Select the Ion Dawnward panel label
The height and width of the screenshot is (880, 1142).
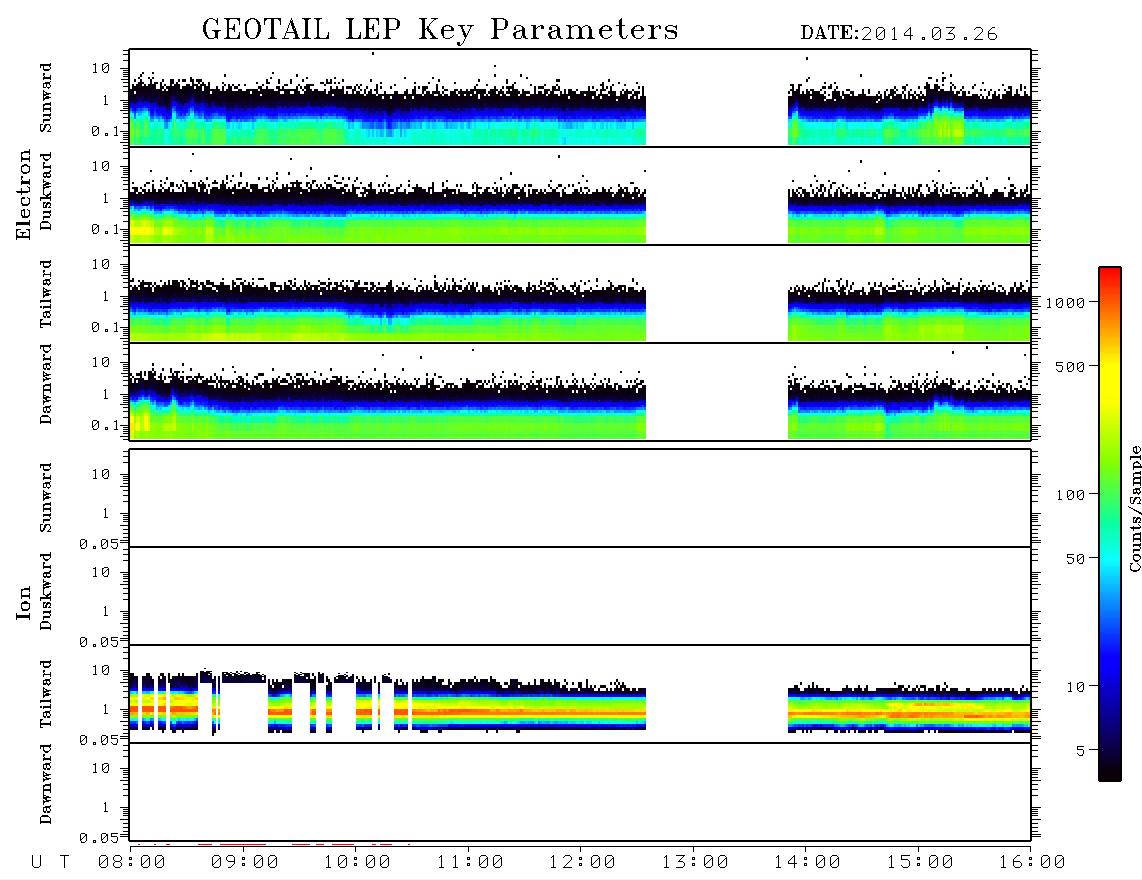[x=46, y=784]
